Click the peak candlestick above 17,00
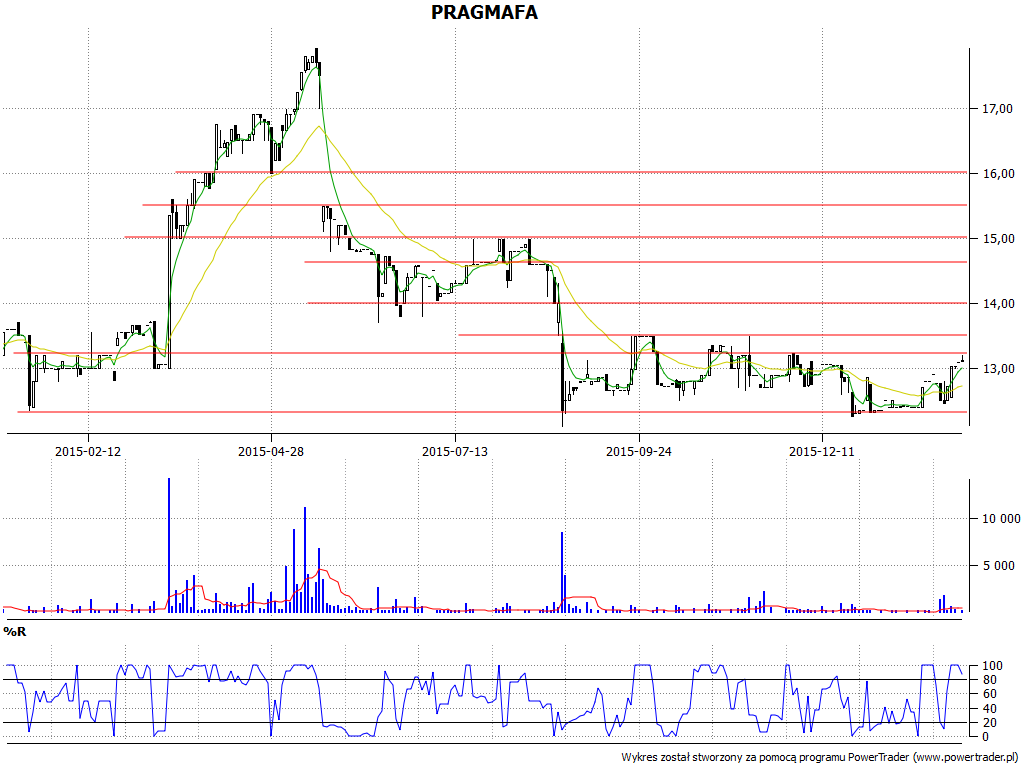Viewport: 1024px width, 768px height. 317,57
